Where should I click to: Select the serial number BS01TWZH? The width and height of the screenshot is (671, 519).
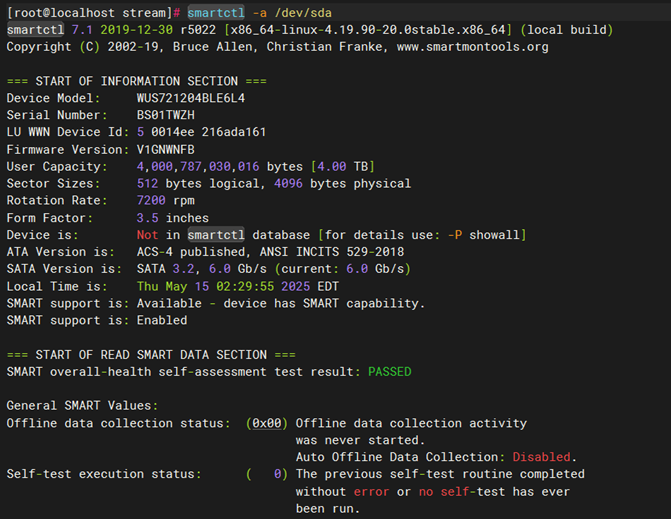click(166, 115)
